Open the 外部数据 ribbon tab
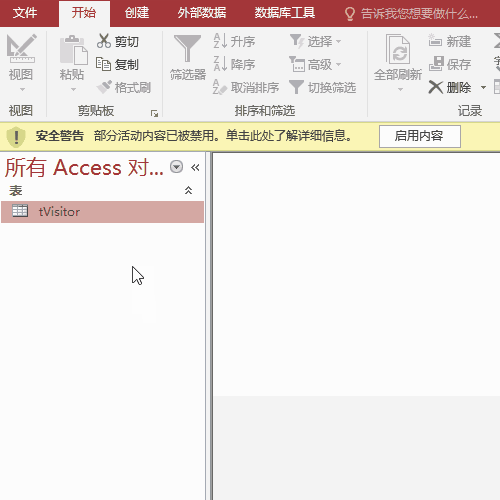Viewport: 500px width, 500px height. click(202, 13)
